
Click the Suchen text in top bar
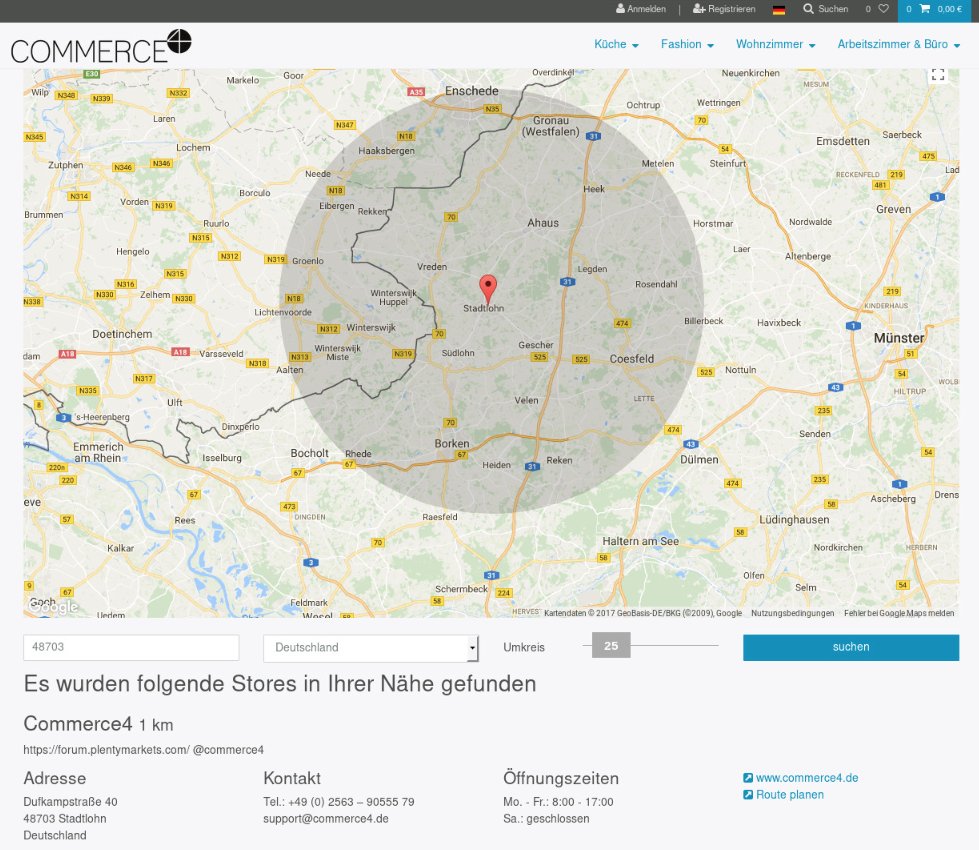click(833, 9)
